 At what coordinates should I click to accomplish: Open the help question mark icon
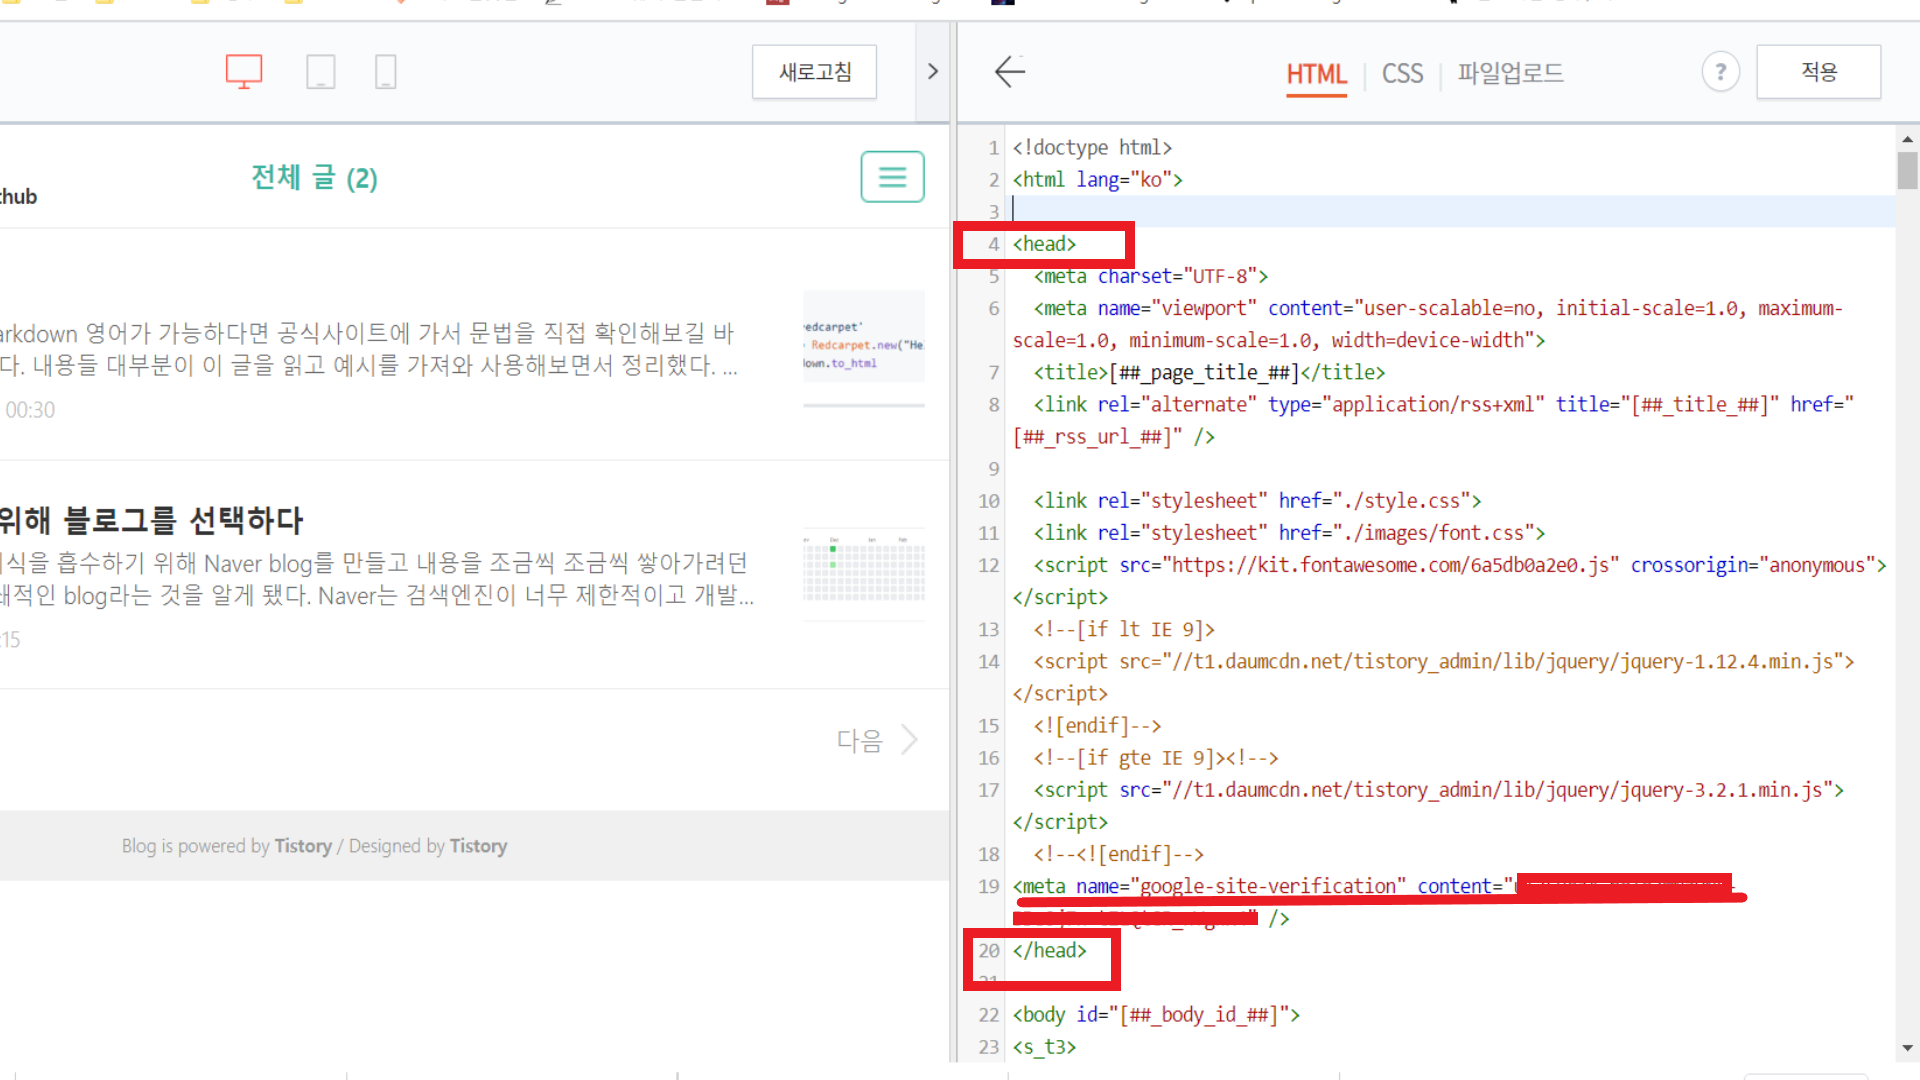click(x=1720, y=72)
